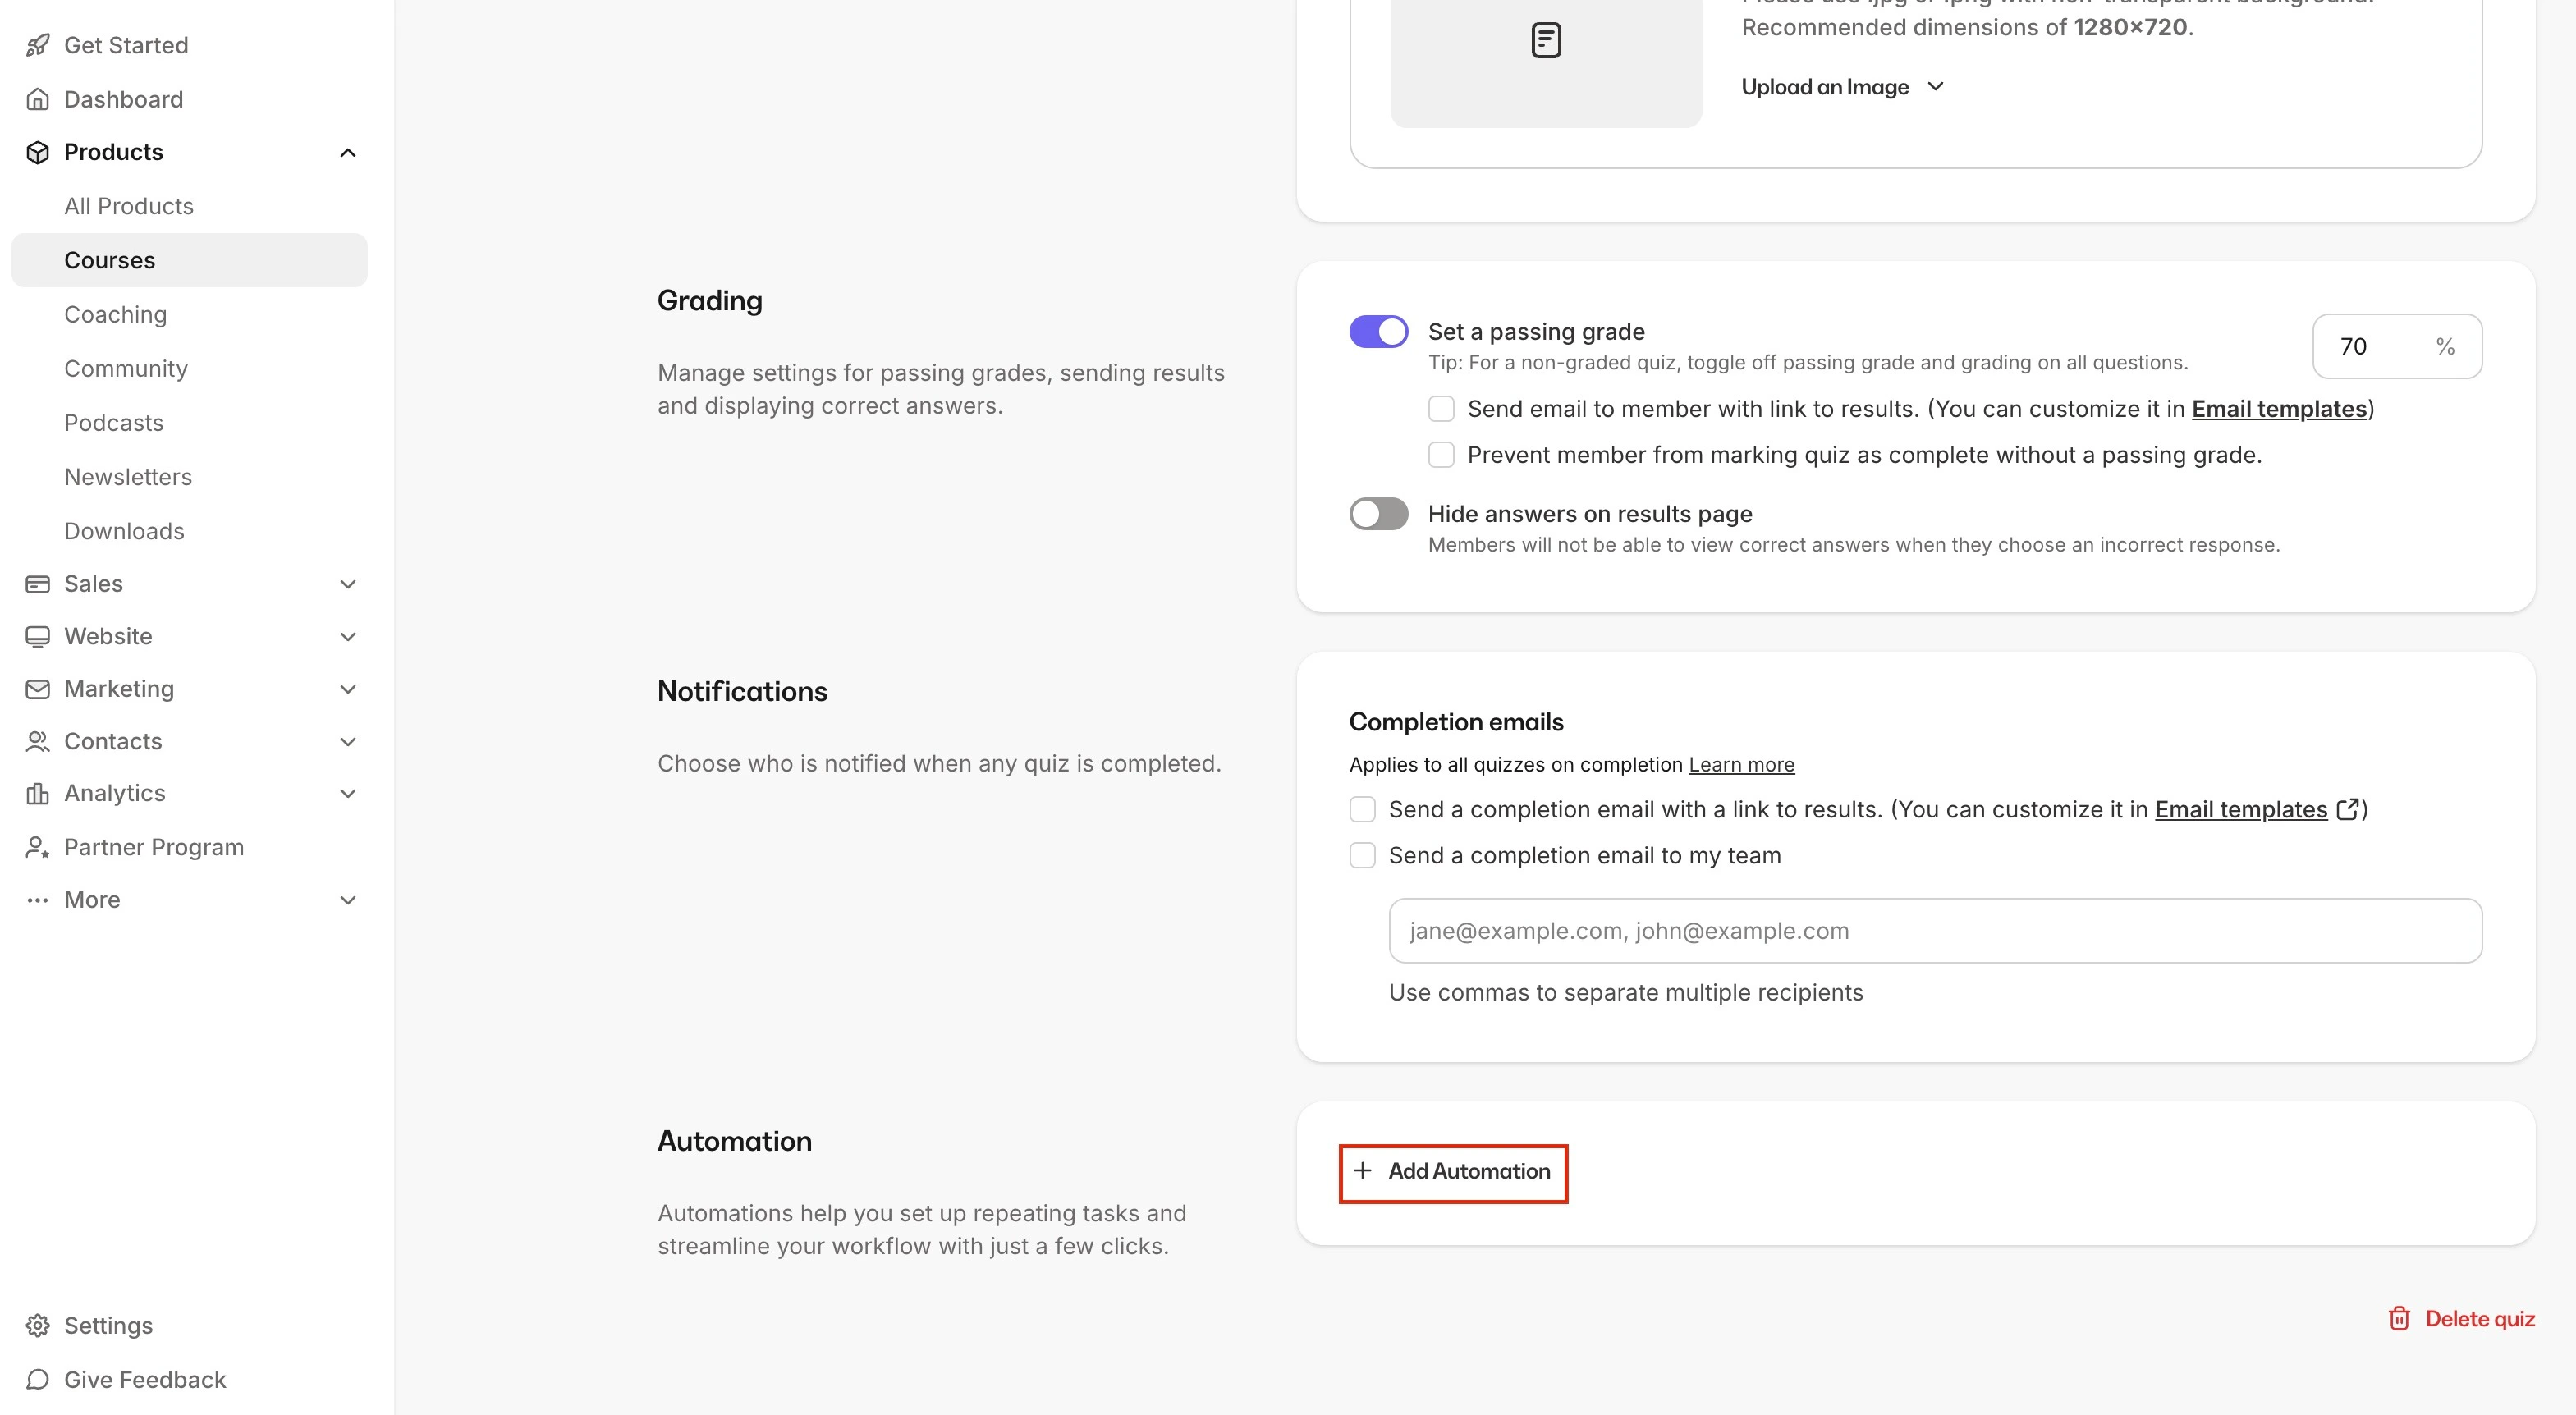The width and height of the screenshot is (2576, 1415).
Task: Open the Learn more link under Completion emails
Action: coord(1741,765)
